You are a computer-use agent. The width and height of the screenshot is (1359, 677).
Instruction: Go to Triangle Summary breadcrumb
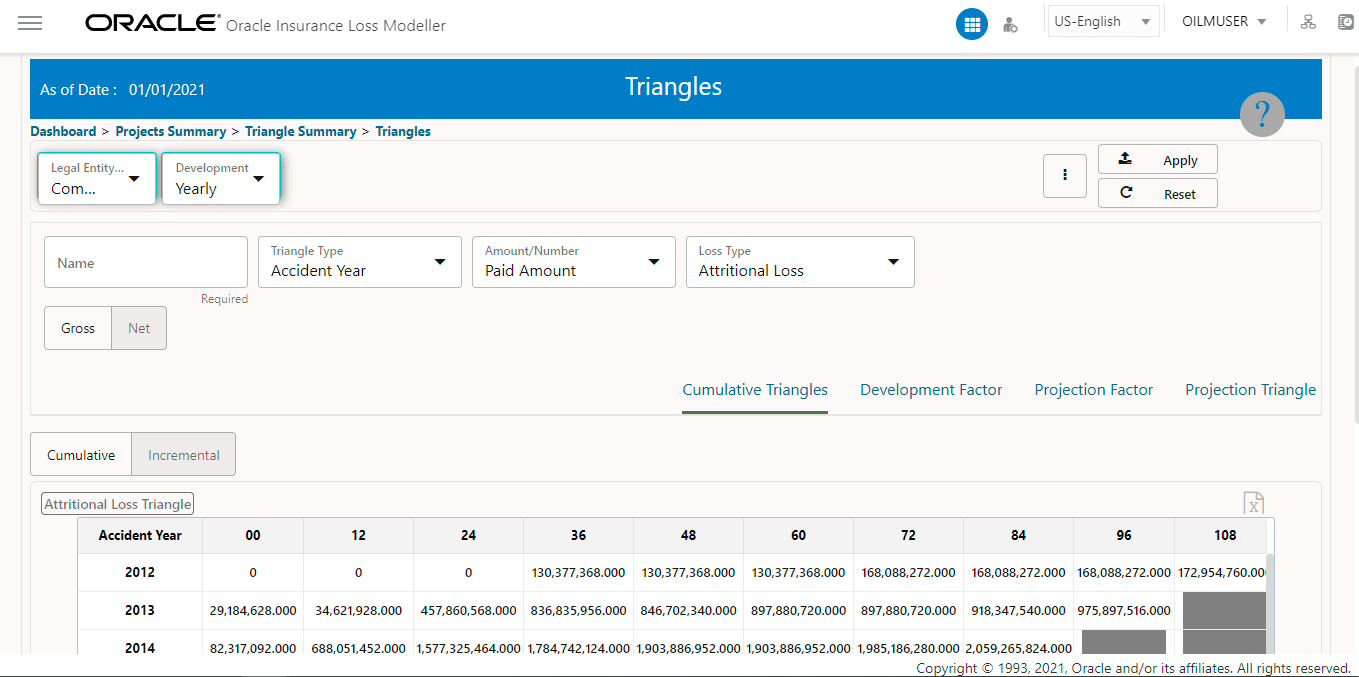[x=301, y=131]
